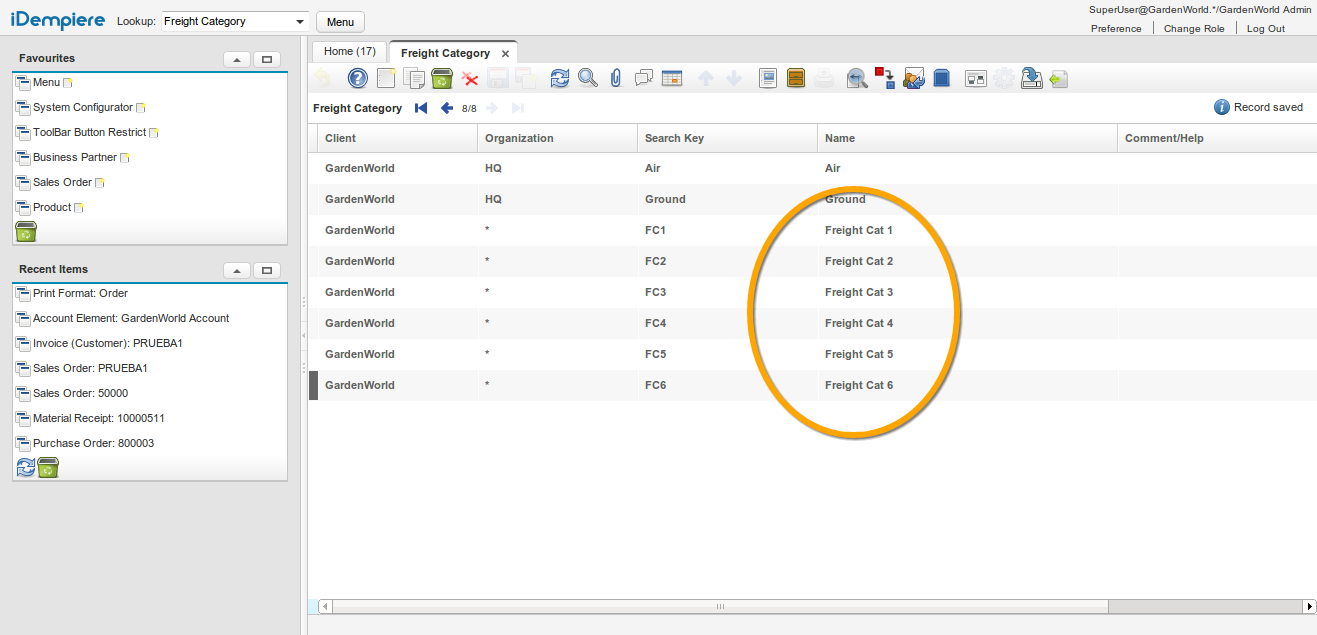Collapse the Favourites panel
This screenshot has height=635, width=1317.
point(237,59)
